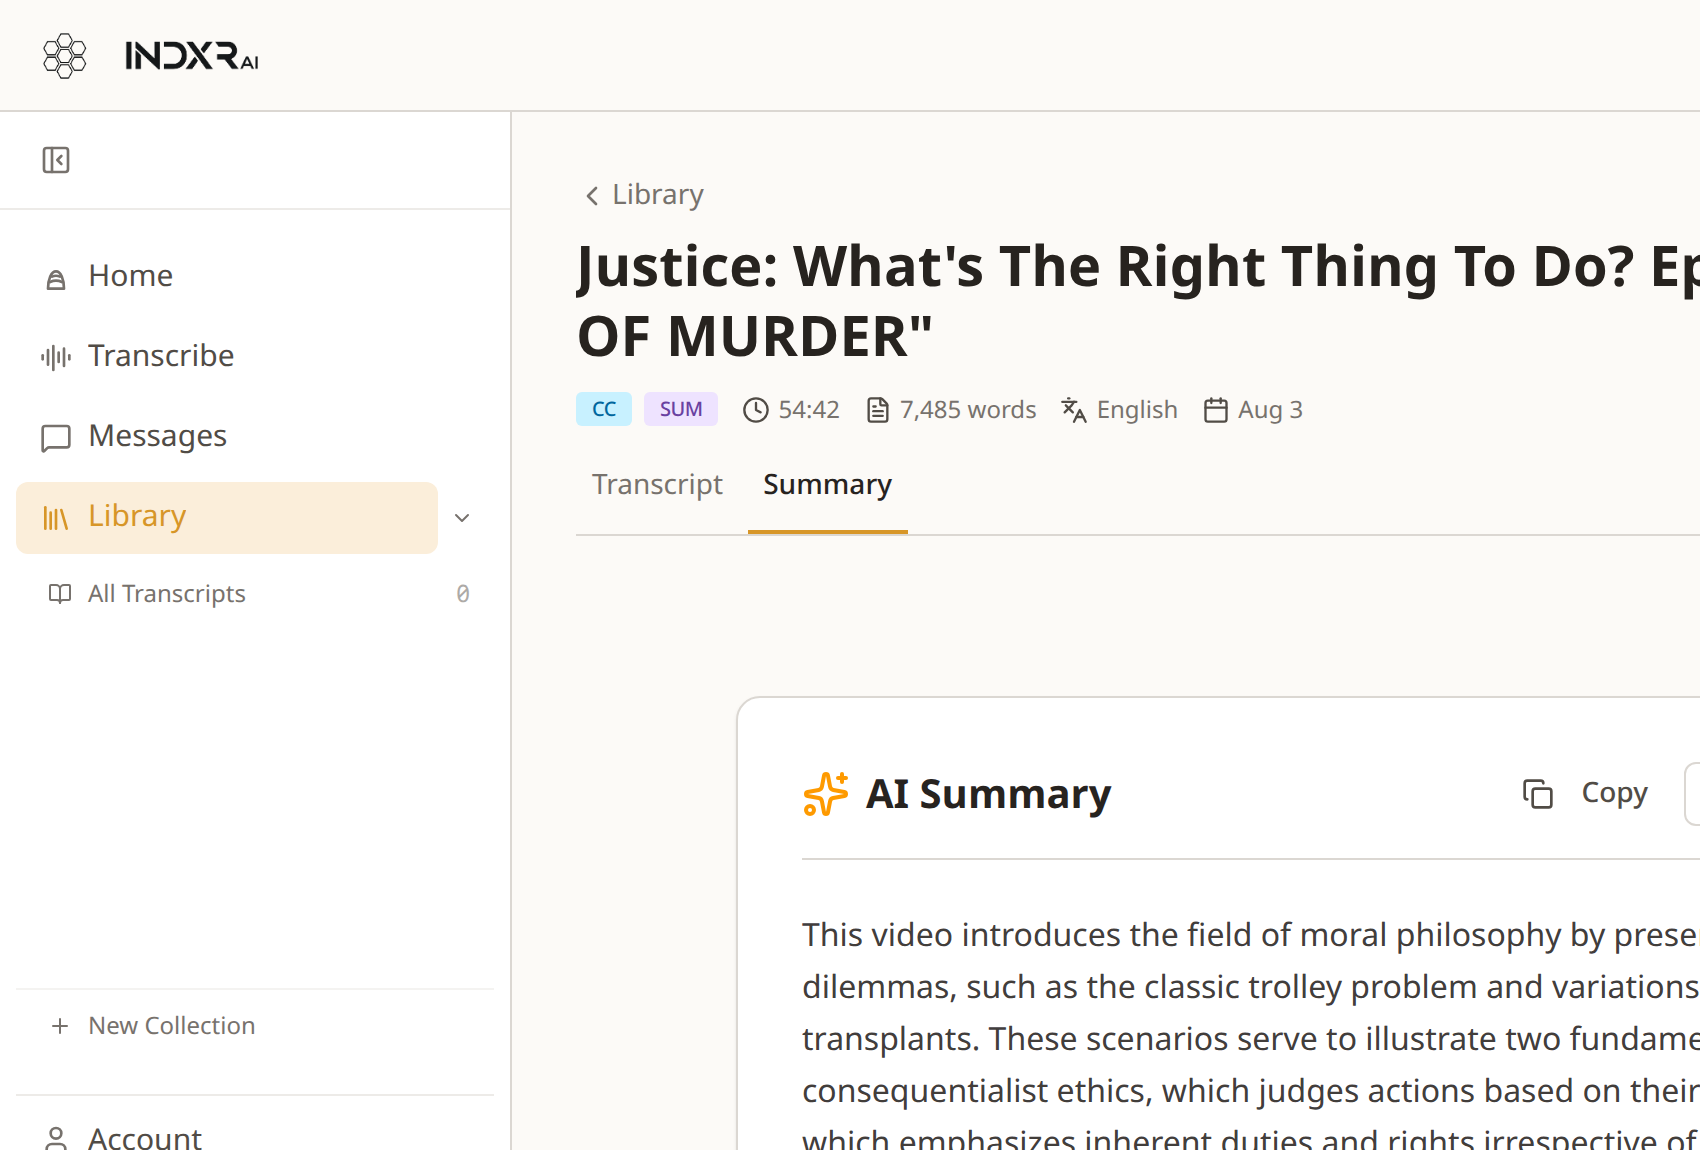
Task: Click the back chevron beside Library breadcrumb
Action: pos(592,195)
